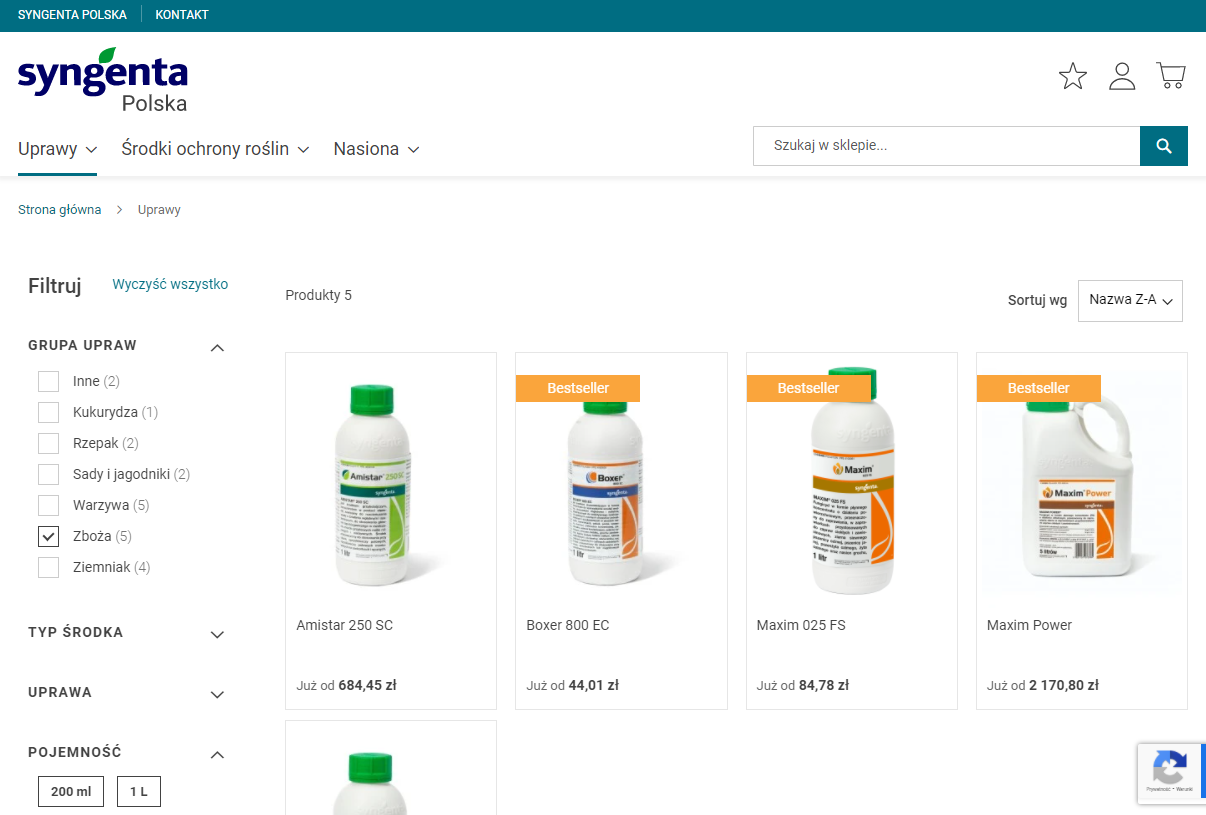Screen dimensions: 1206x815
Task: Open the Maxim Power product image
Action: pos(1081,480)
